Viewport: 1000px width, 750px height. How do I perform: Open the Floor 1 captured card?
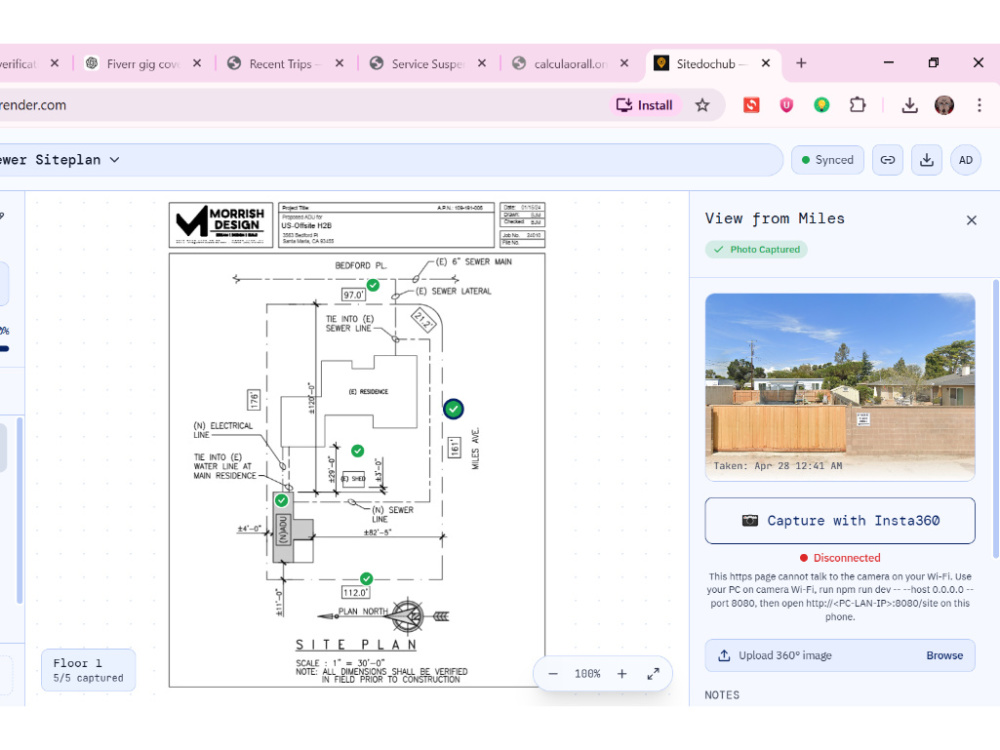(x=89, y=670)
